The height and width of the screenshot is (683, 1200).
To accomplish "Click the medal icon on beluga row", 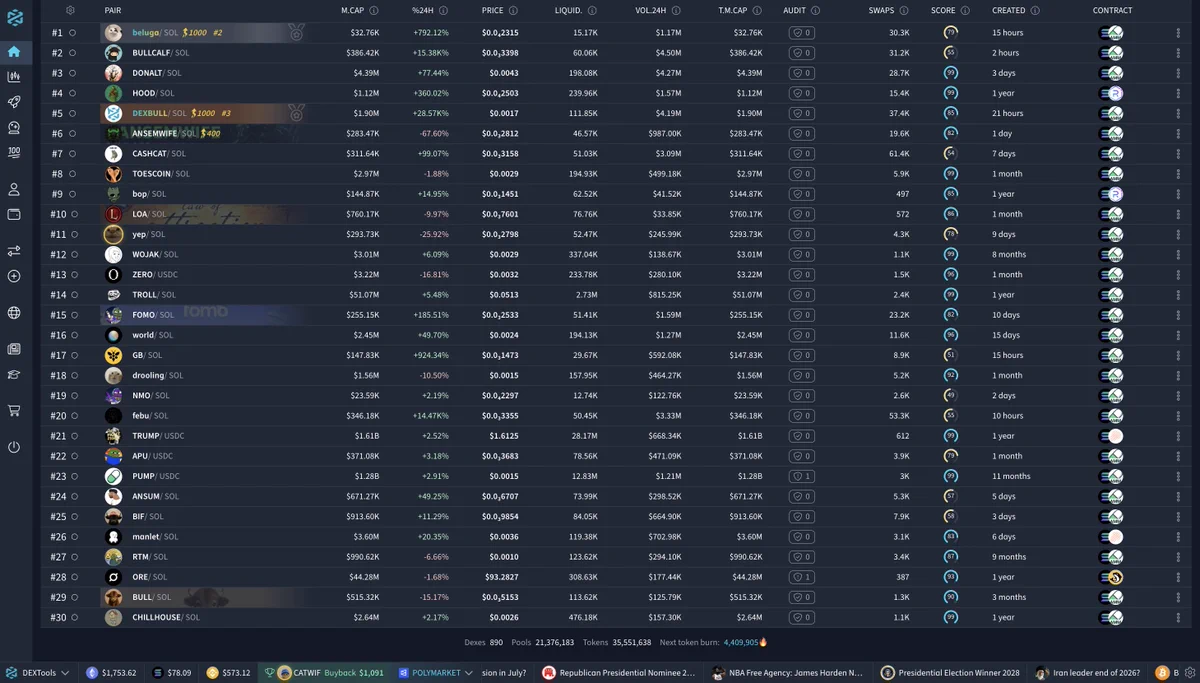I will click(296, 33).
